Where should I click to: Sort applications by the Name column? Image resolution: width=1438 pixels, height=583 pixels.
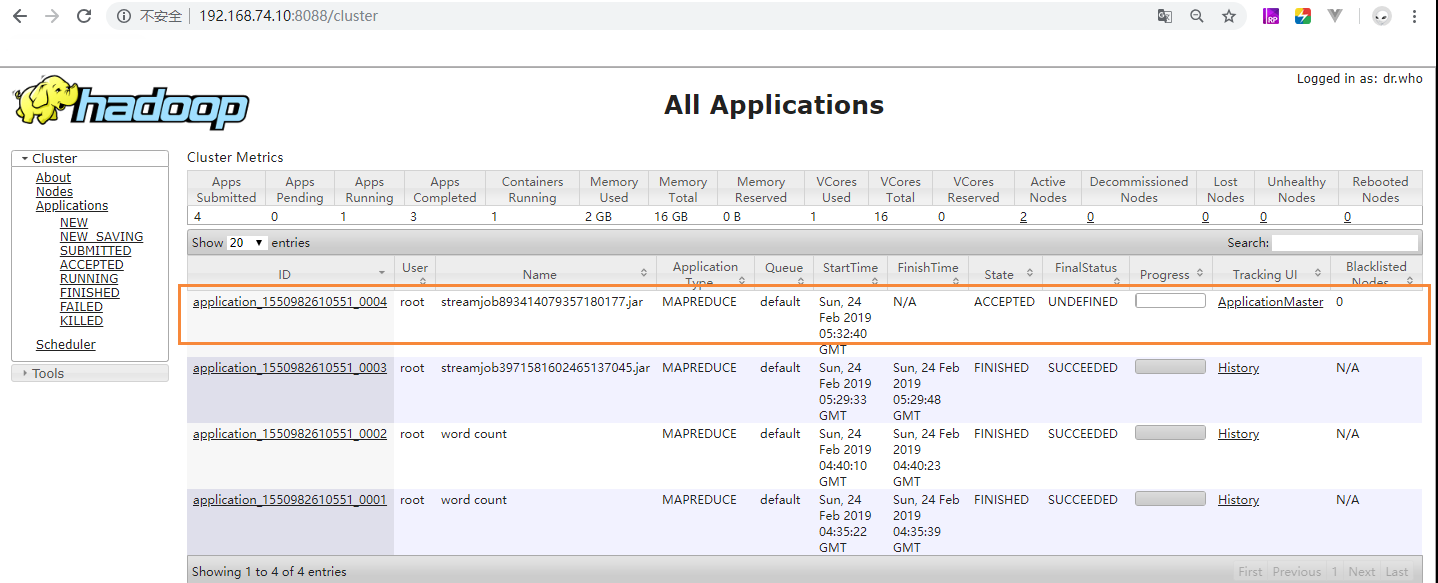(546, 273)
